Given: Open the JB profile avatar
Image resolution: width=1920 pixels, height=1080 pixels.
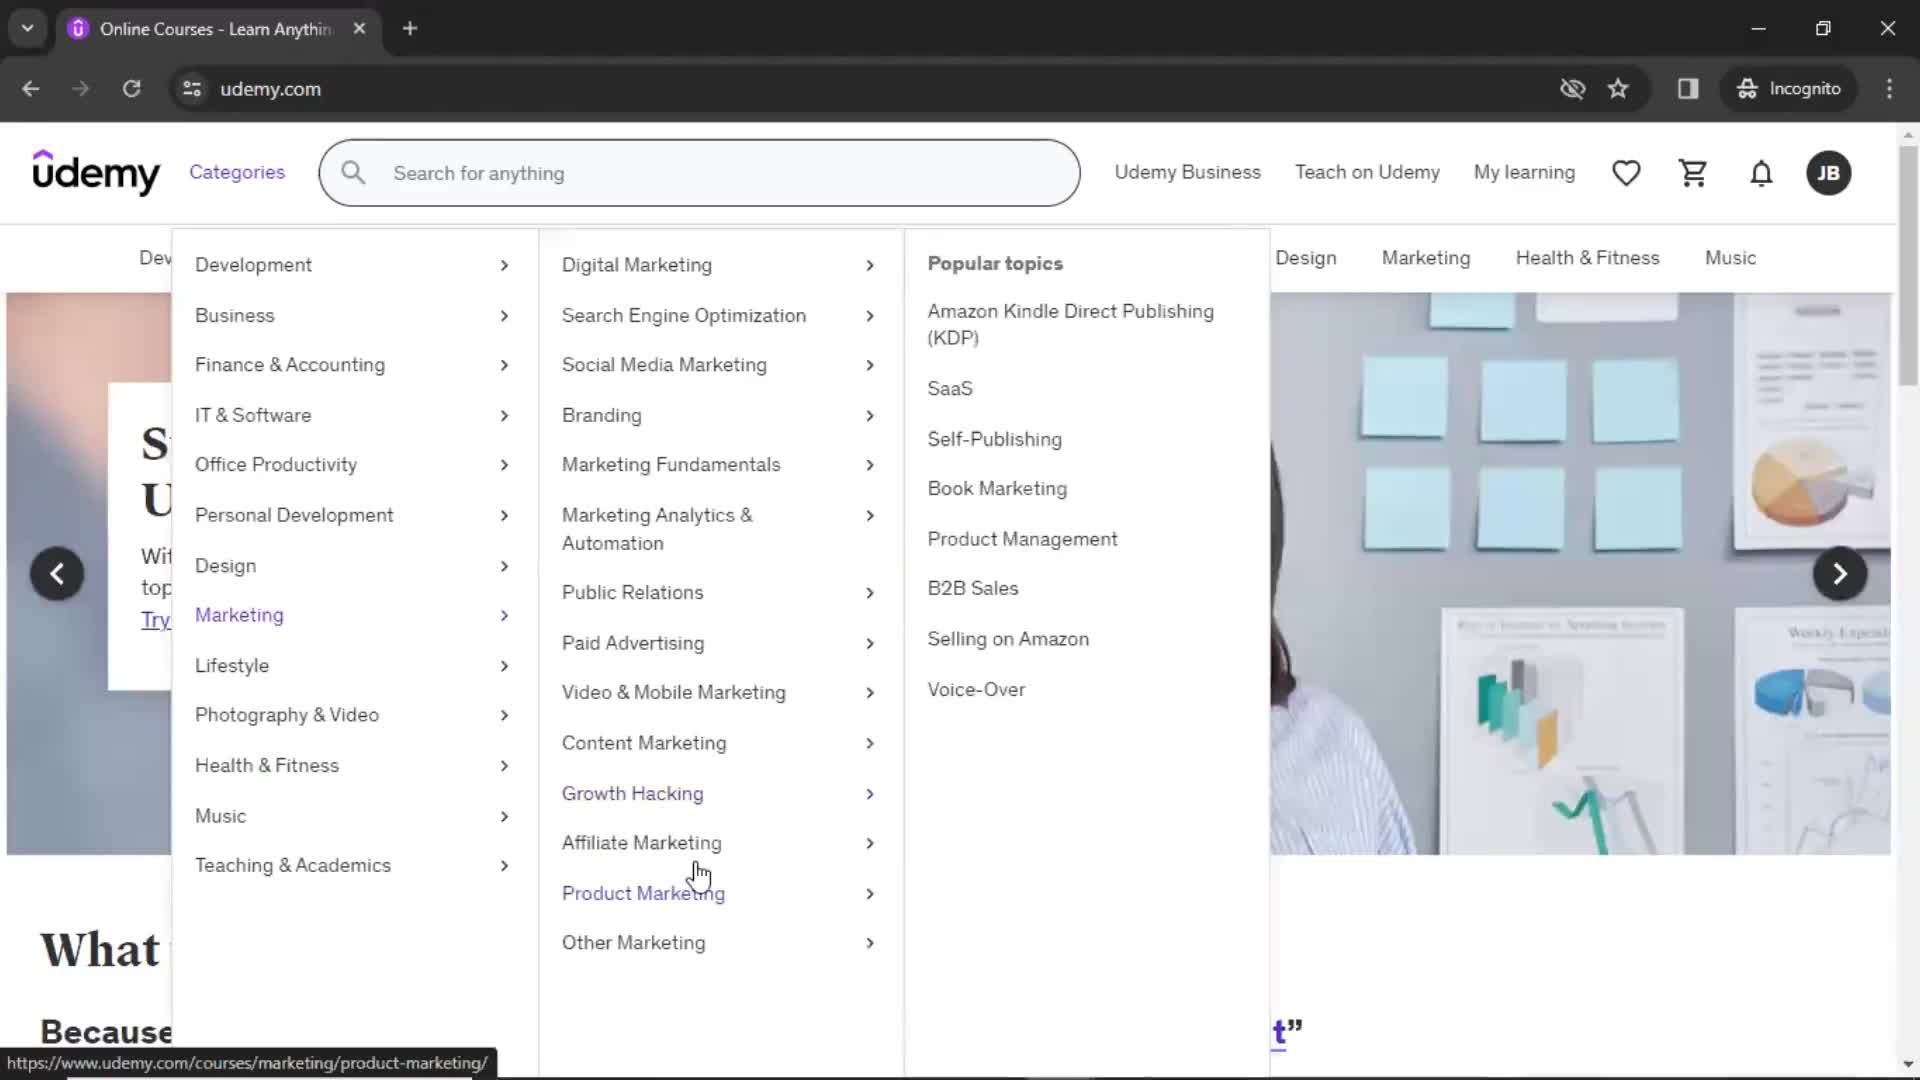Looking at the screenshot, I should point(1828,173).
